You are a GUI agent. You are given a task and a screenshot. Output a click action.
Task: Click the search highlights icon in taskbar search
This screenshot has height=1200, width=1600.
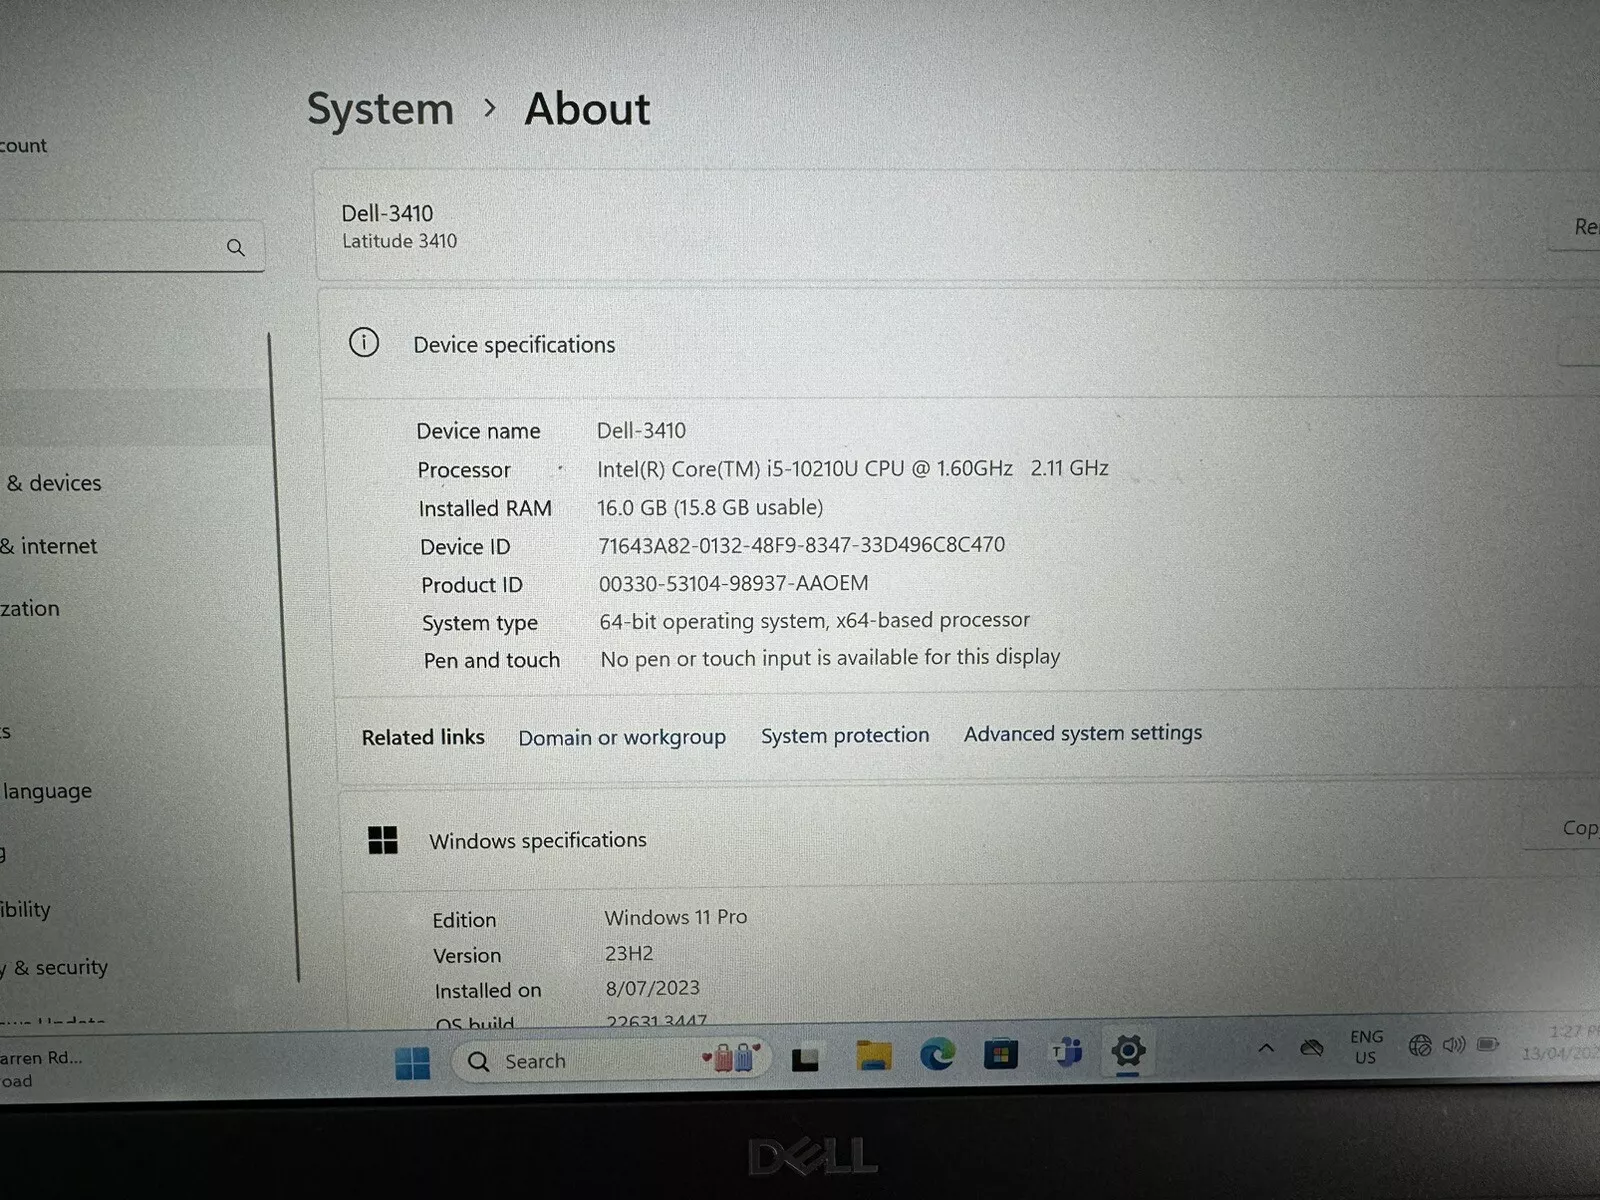[x=732, y=1057]
